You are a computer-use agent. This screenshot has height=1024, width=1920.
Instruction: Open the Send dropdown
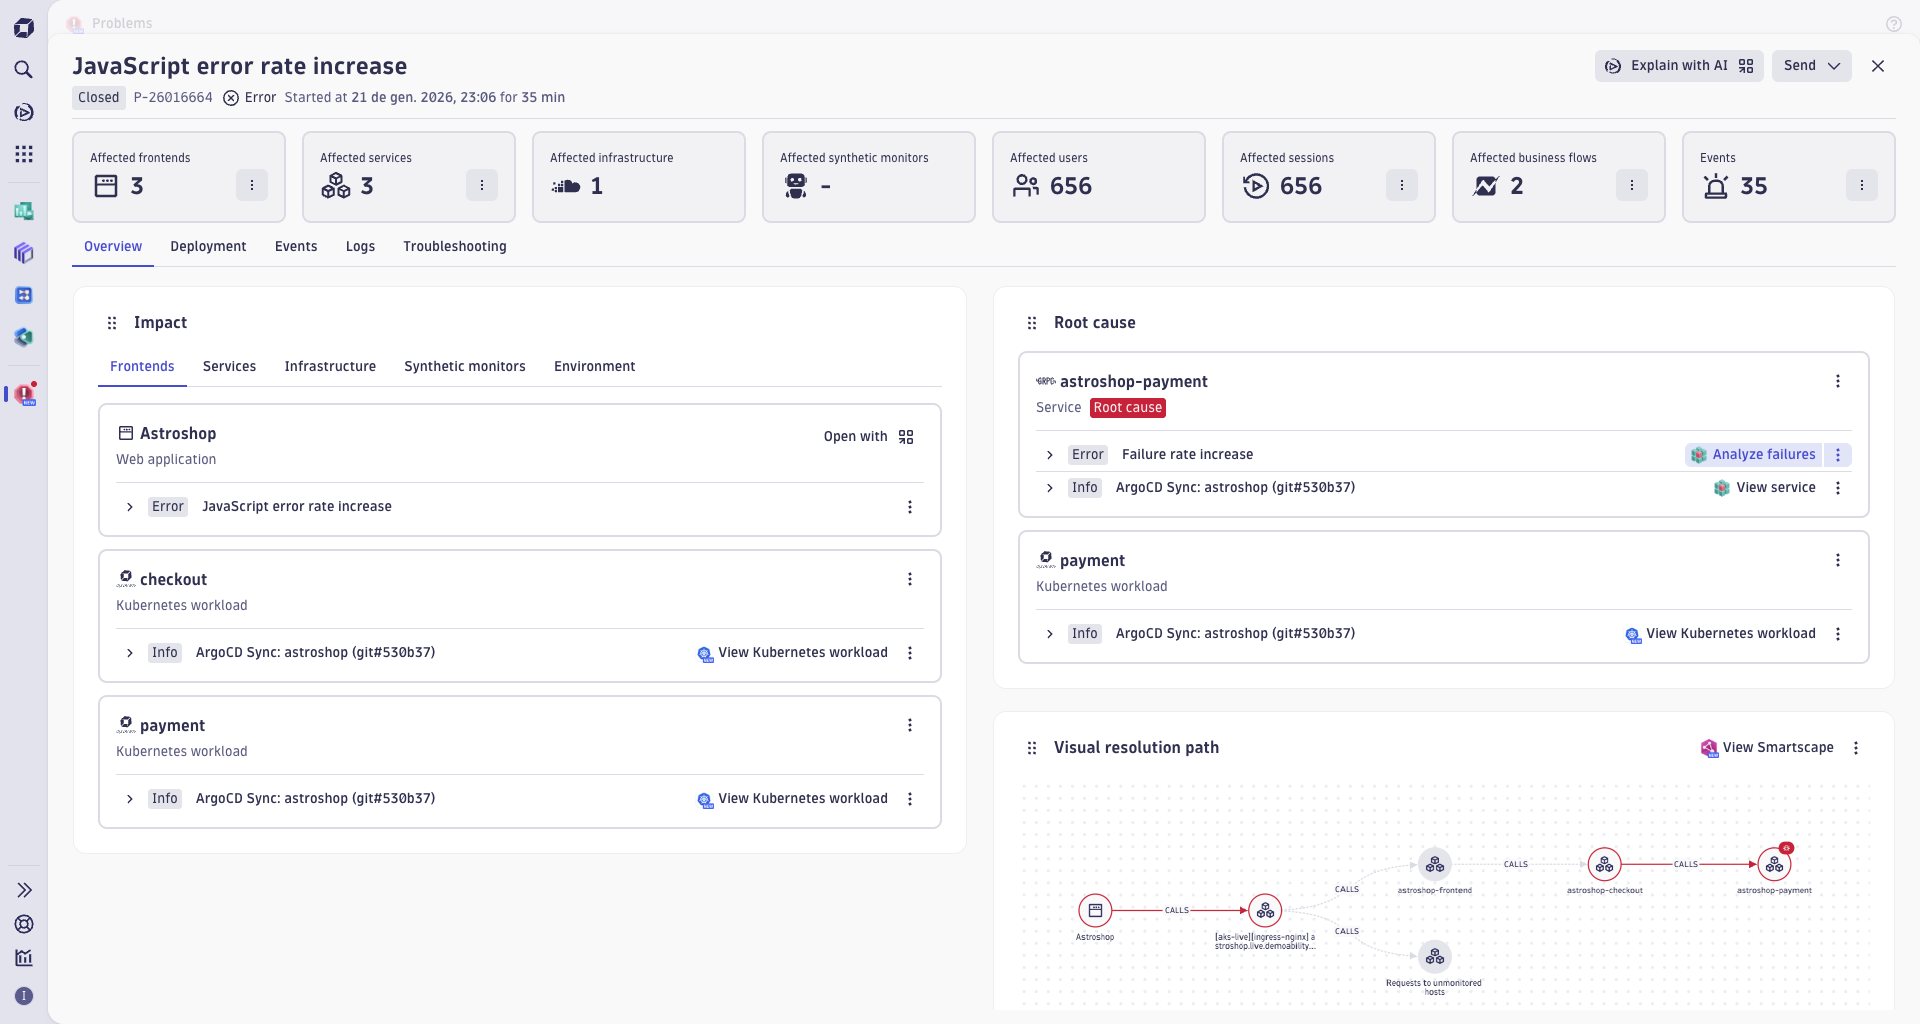coord(1811,66)
